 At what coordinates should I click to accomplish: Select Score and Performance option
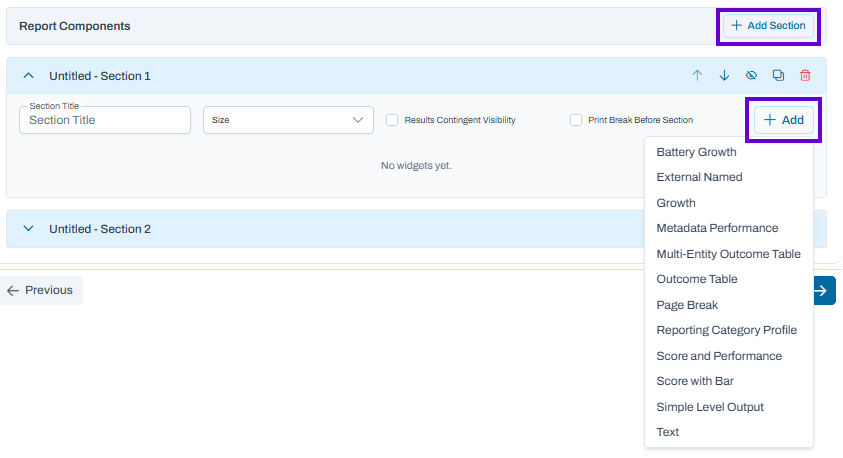[x=728, y=356]
